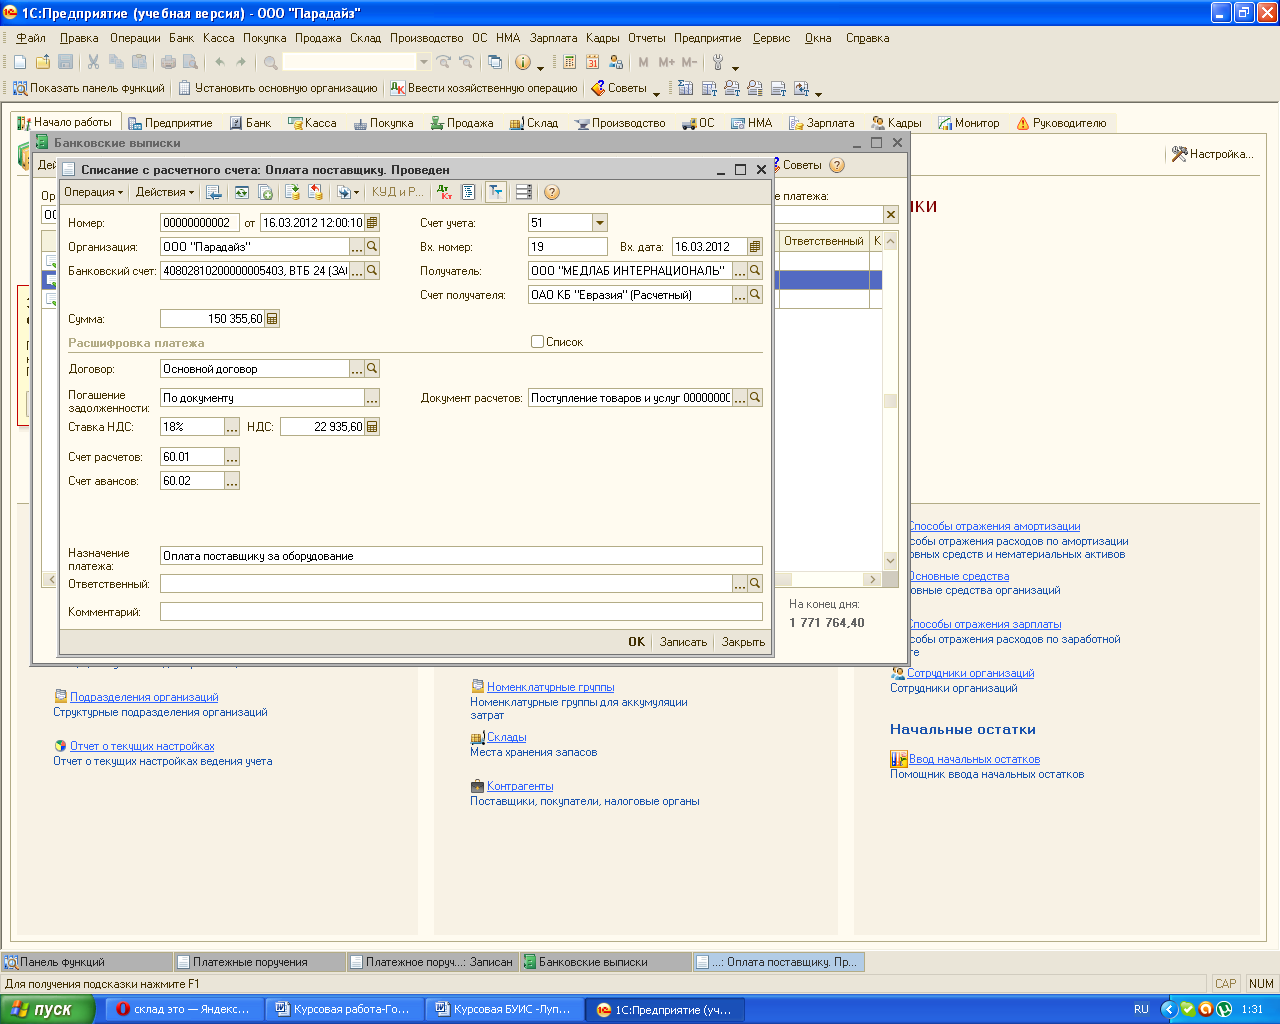
Task: Enable the Список checkbox
Action: (x=538, y=342)
